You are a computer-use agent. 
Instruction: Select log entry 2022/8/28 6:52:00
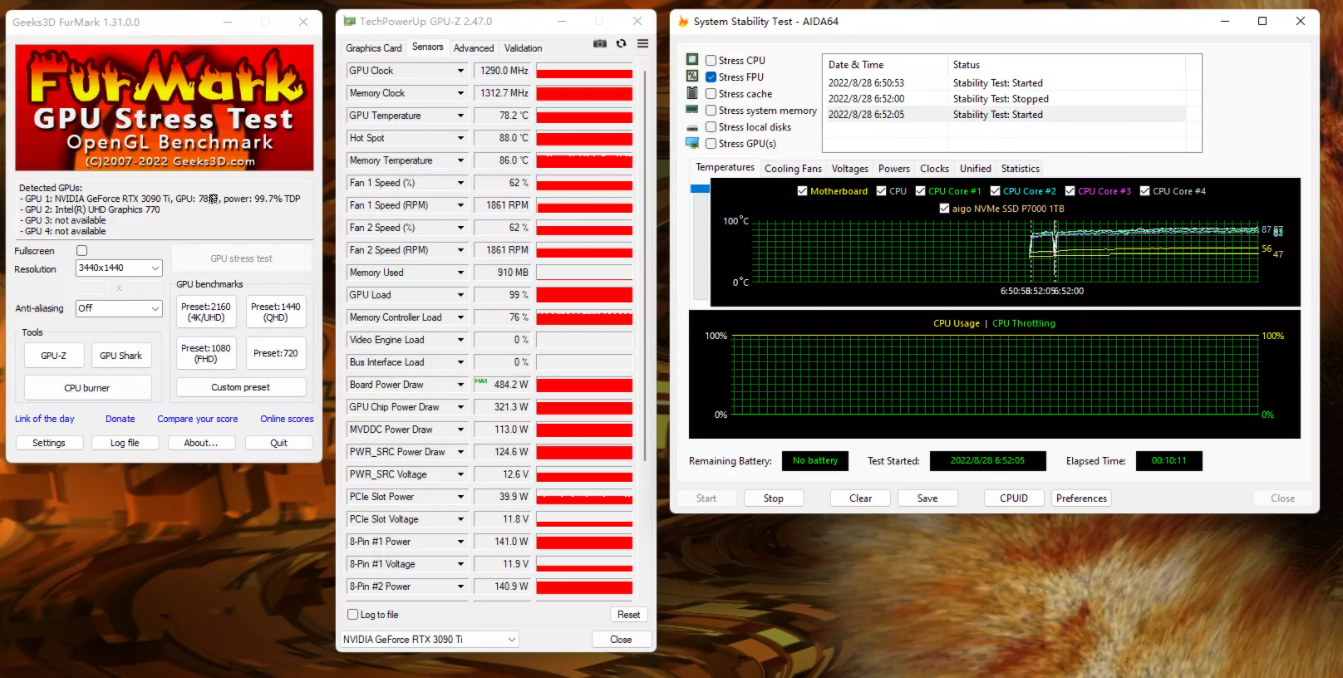coord(1004,99)
